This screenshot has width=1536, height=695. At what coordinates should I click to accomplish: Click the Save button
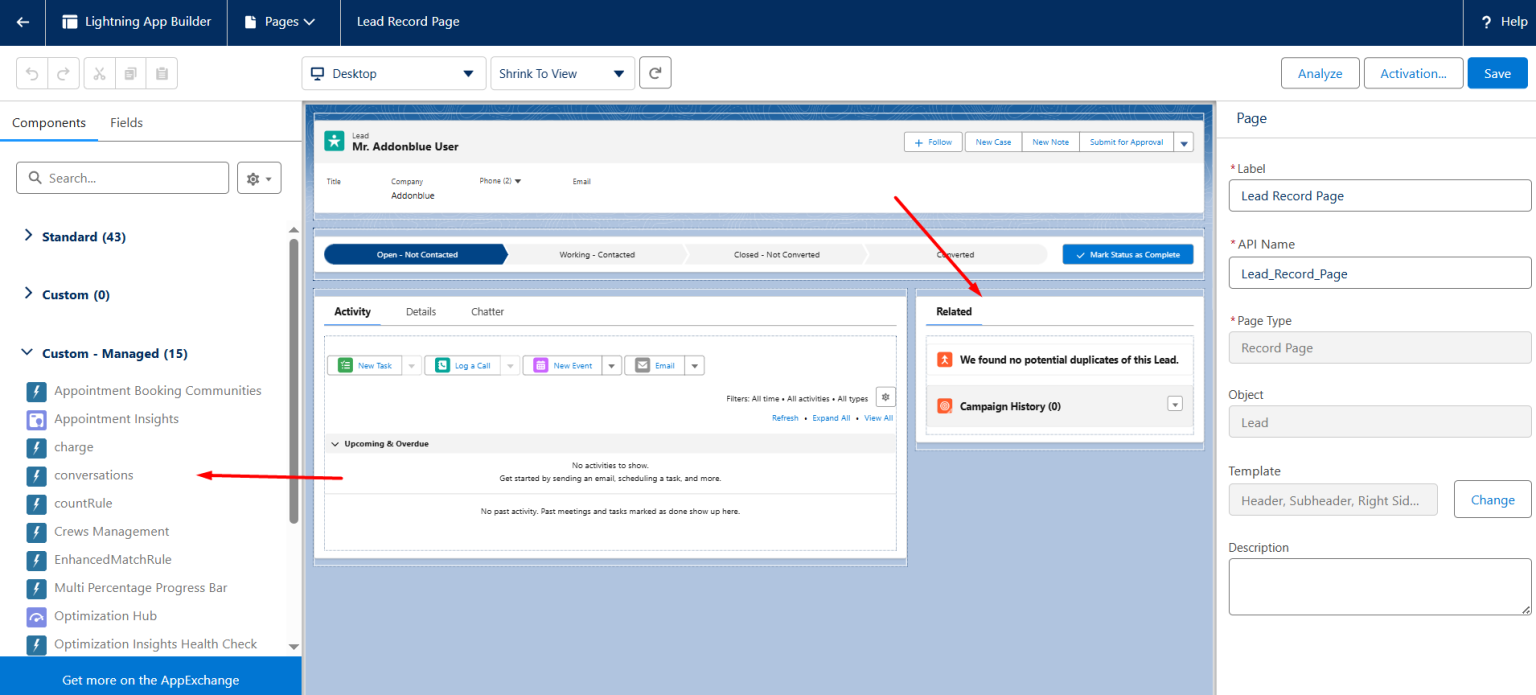coord(1497,72)
